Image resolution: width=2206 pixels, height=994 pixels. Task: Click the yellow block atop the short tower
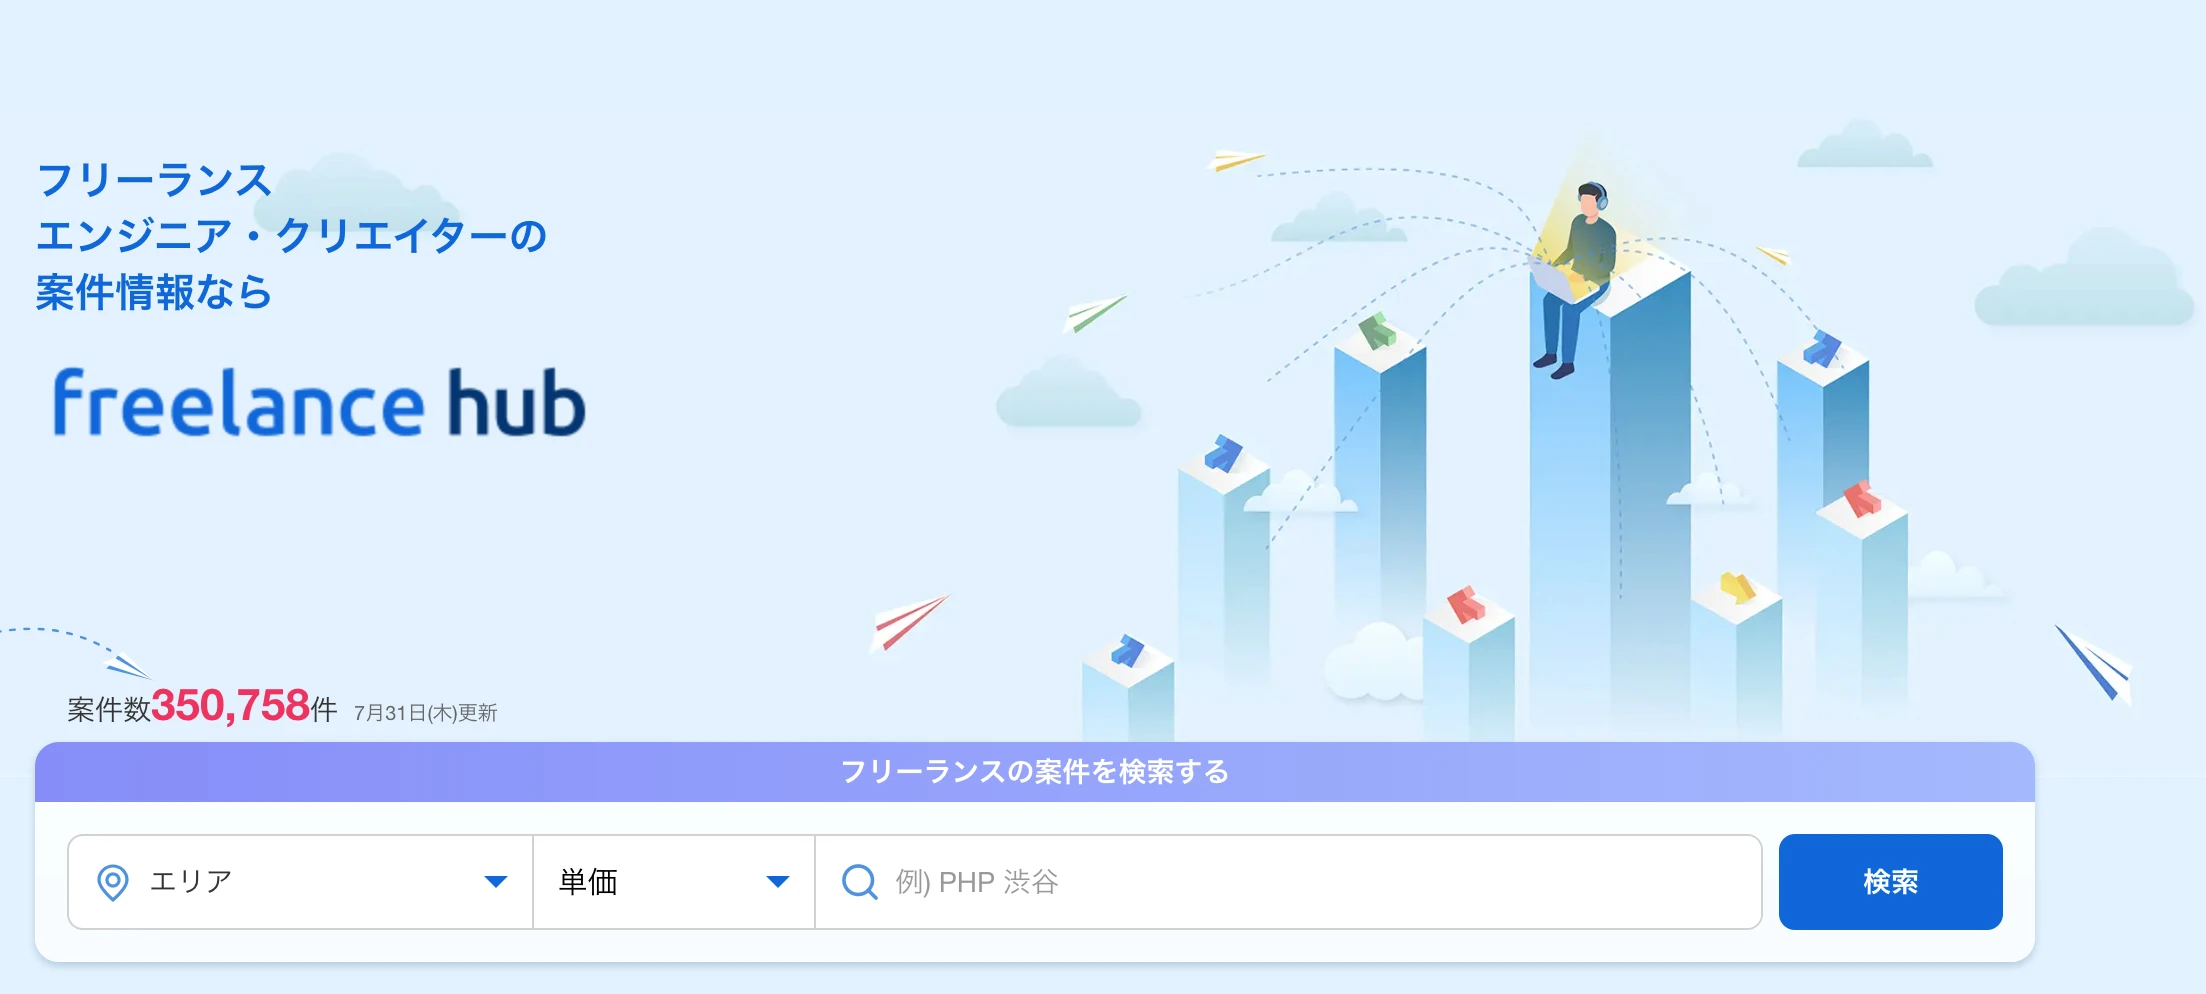(x=1738, y=587)
